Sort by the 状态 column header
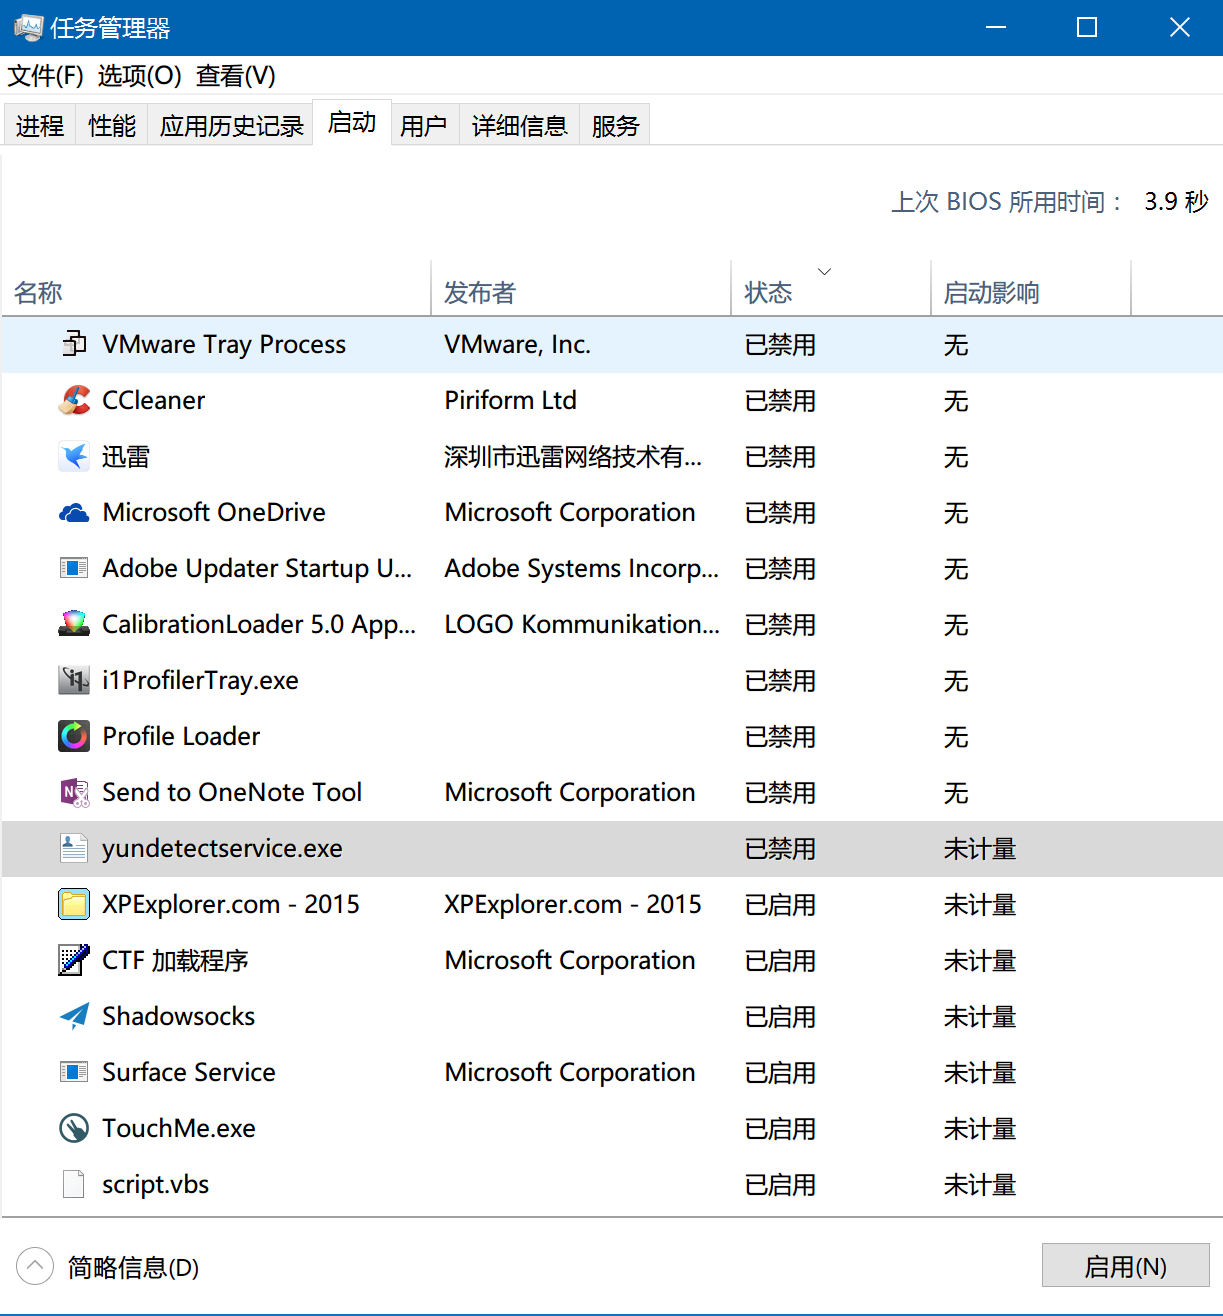The width and height of the screenshot is (1223, 1316). pyautogui.click(x=831, y=289)
